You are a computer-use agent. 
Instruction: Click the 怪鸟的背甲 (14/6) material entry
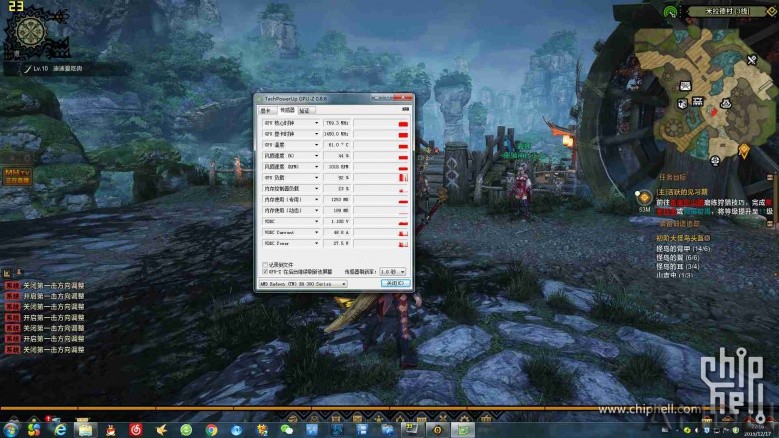683,248
